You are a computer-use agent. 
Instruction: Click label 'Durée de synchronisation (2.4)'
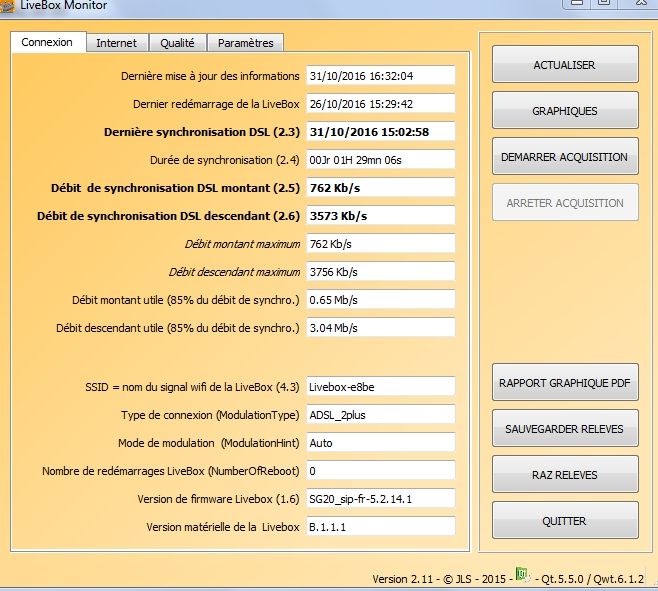(225, 160)
